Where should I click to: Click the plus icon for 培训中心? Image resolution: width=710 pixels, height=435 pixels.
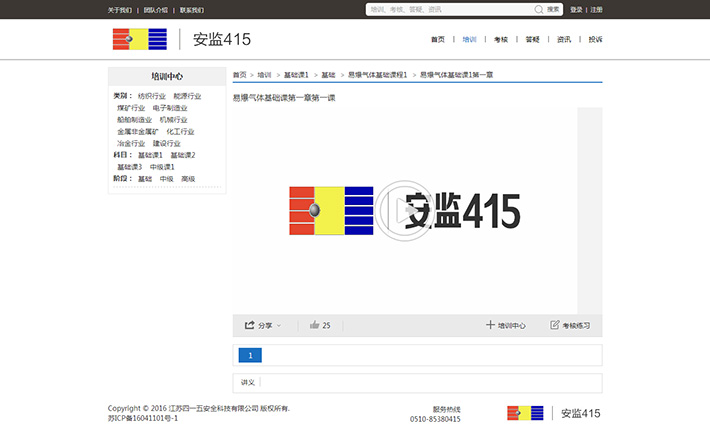click(x=490, y=325)
